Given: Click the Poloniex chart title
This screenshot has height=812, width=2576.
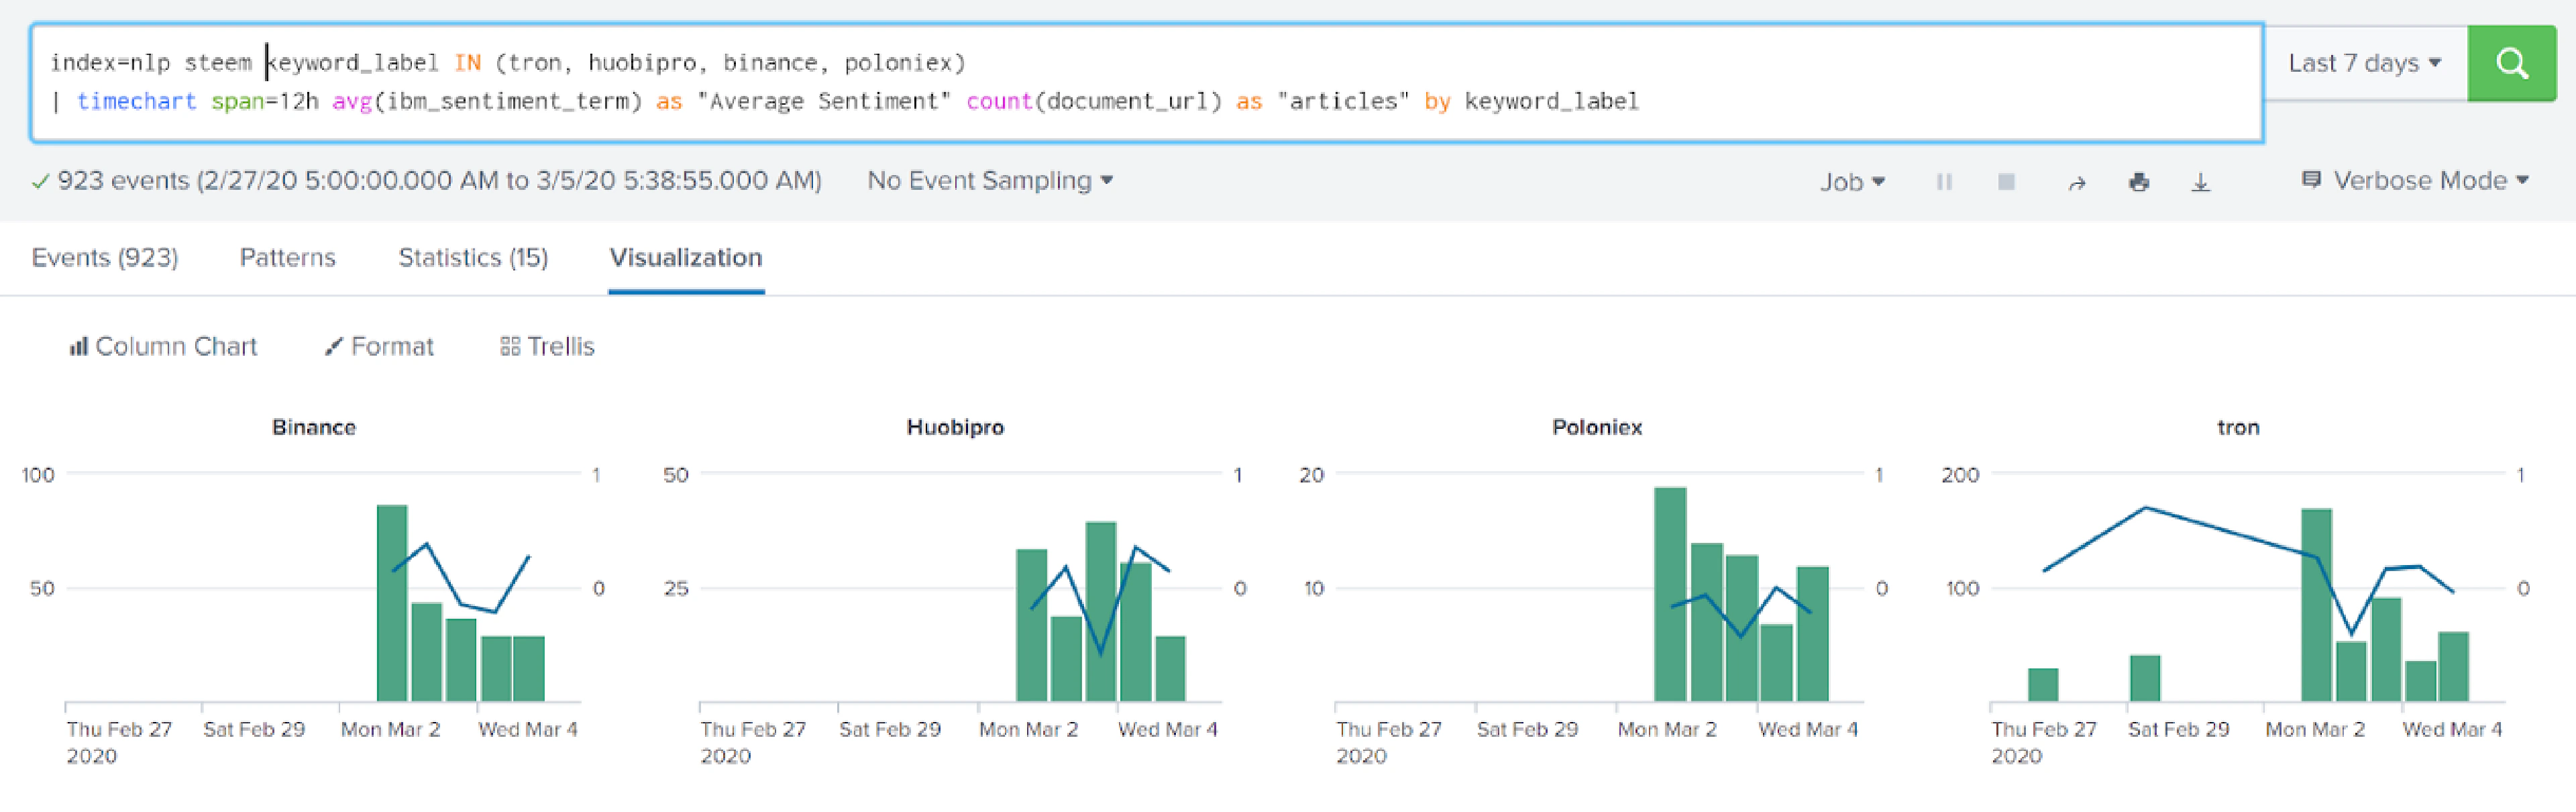Looking at the screenshot, I should pyautogui.click(x=1597, y=428).
